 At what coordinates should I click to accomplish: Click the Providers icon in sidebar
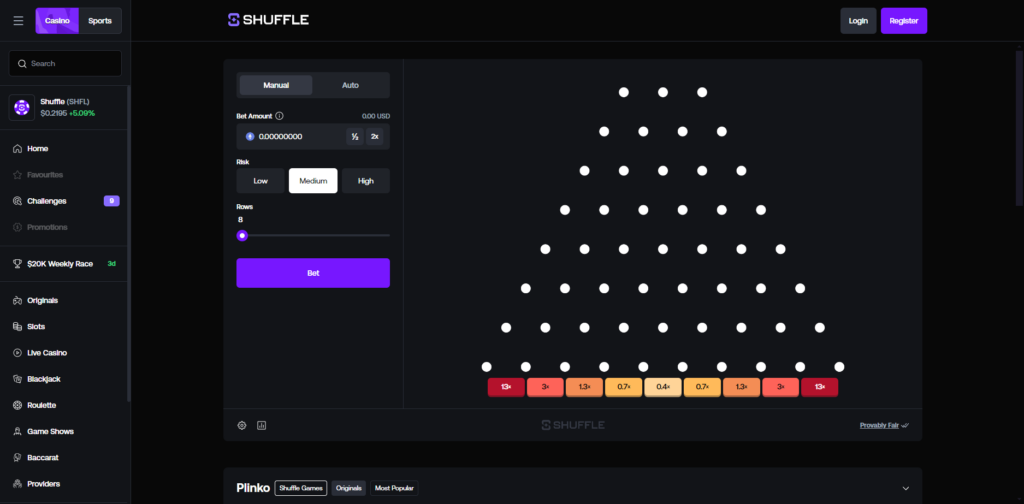tap(18, 484)
